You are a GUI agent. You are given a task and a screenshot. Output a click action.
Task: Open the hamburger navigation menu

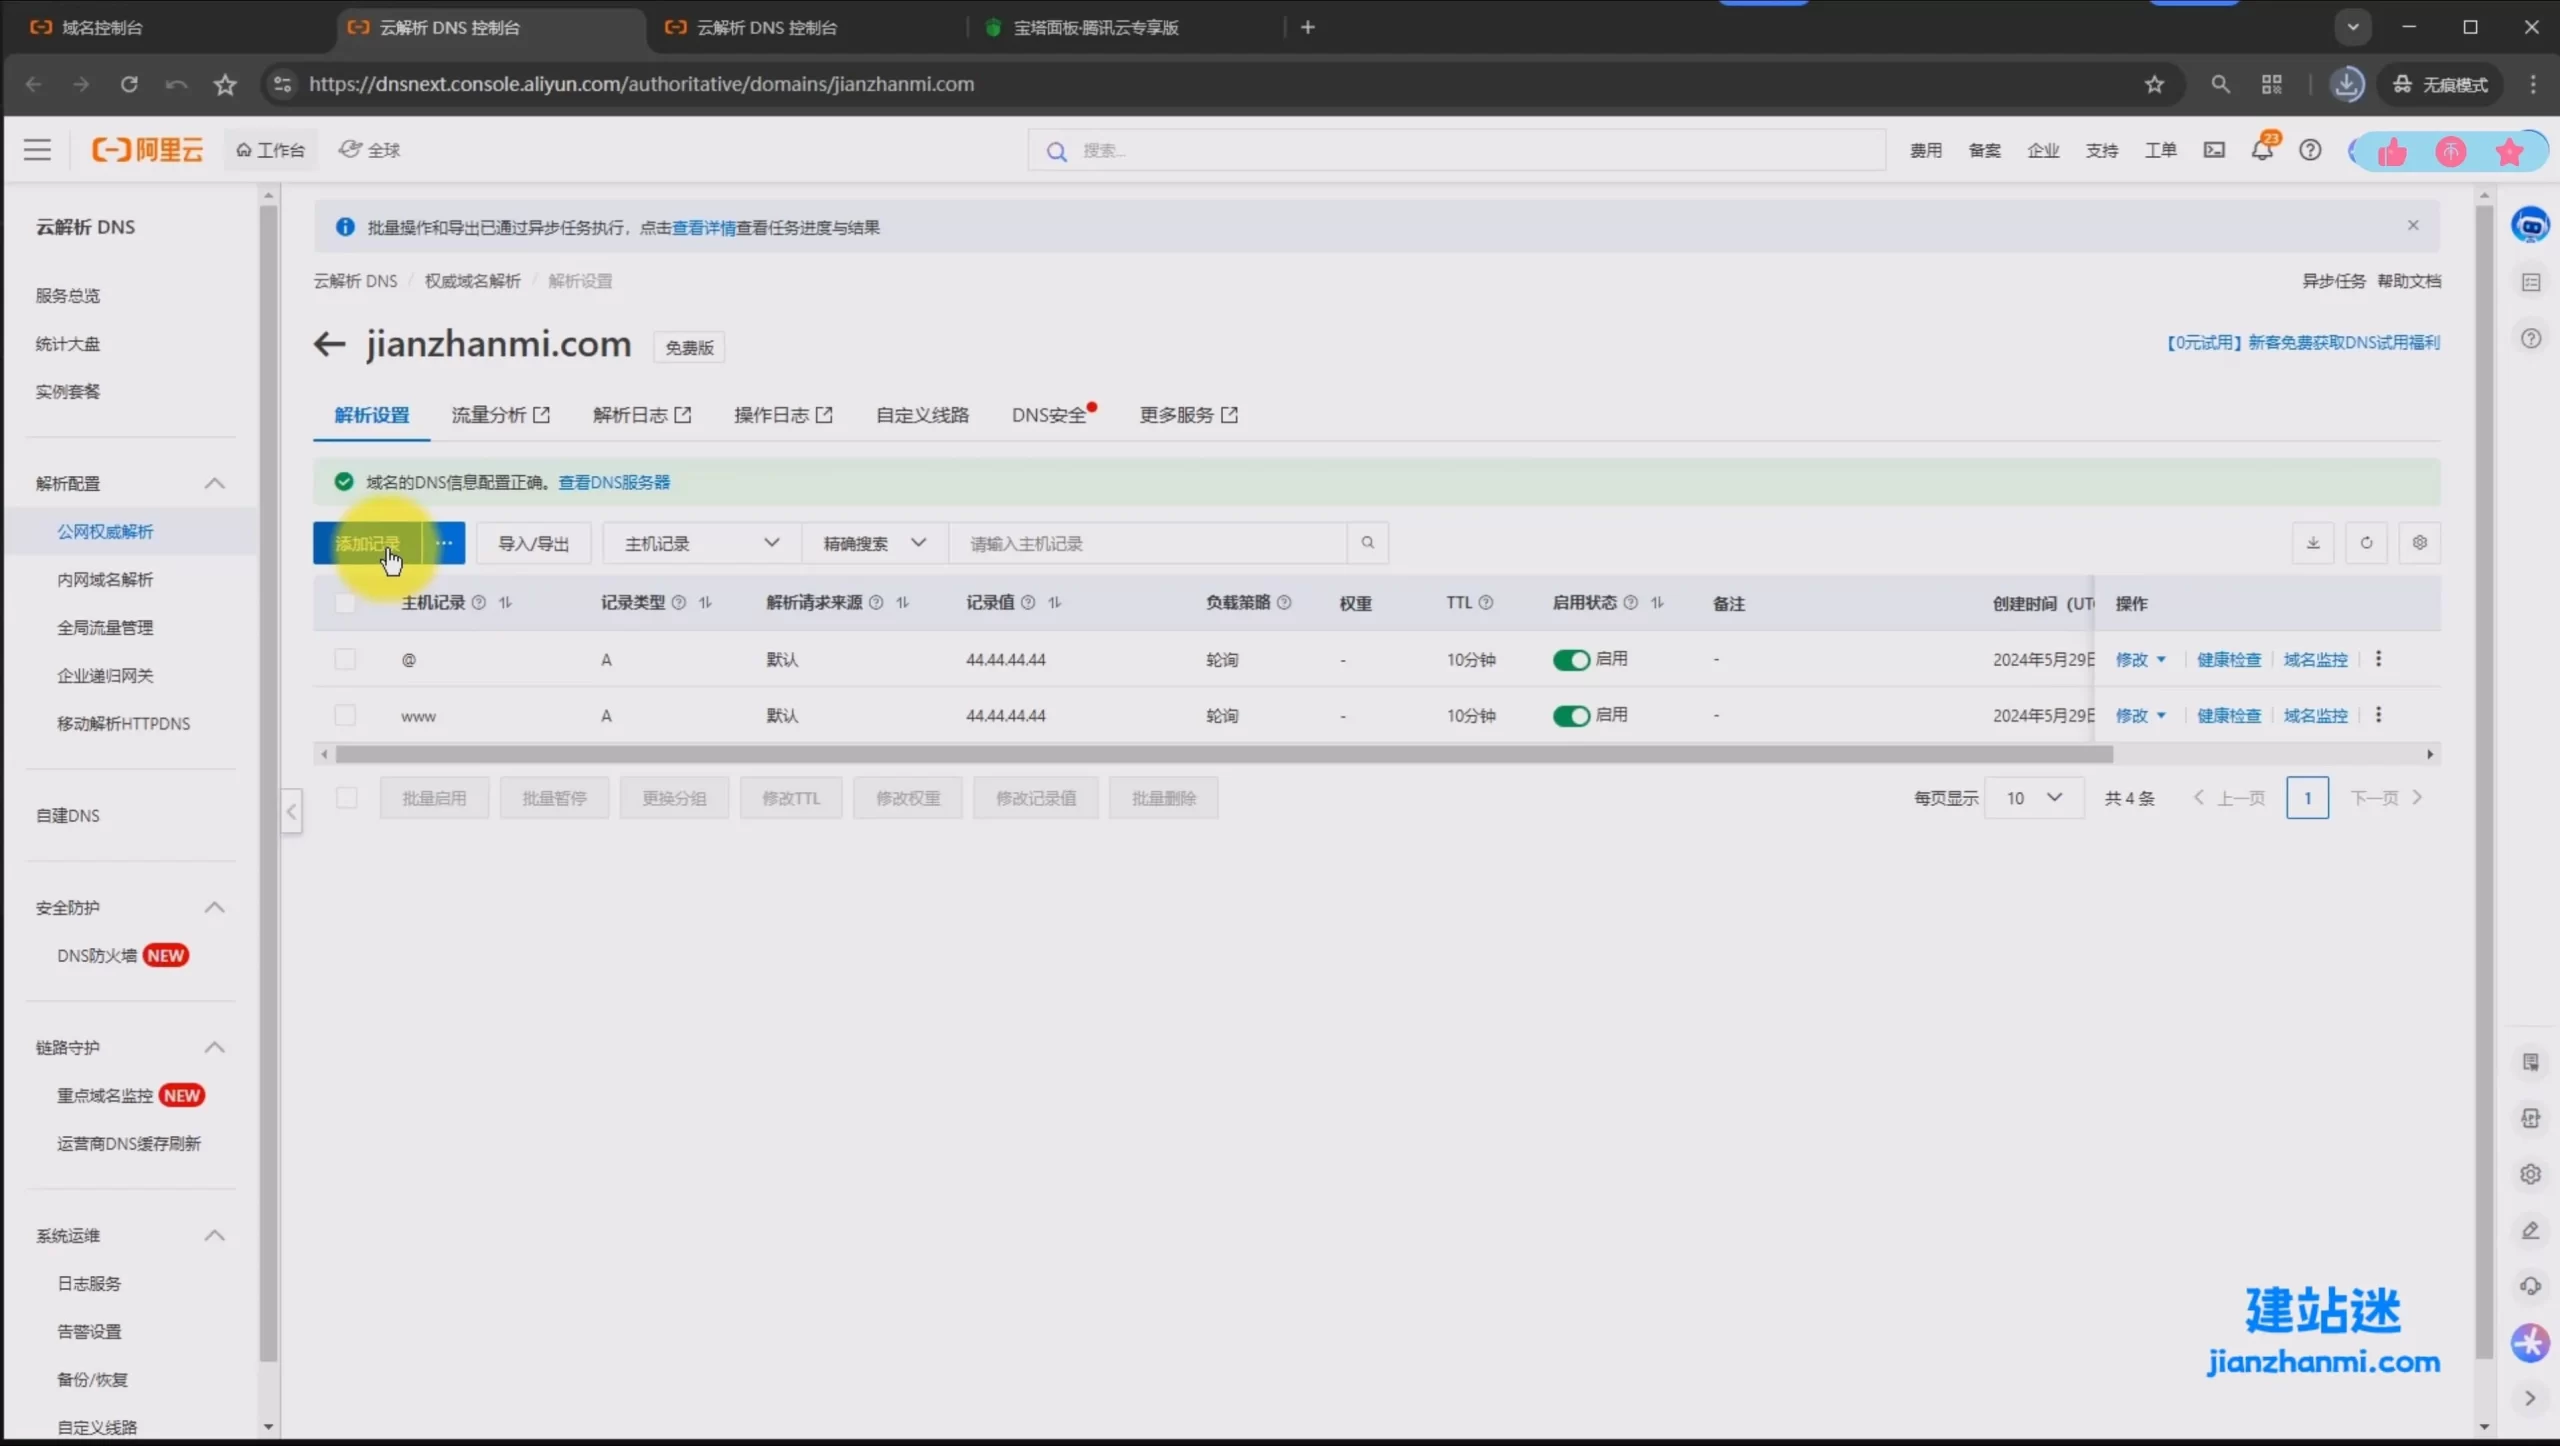coord(37,150)
